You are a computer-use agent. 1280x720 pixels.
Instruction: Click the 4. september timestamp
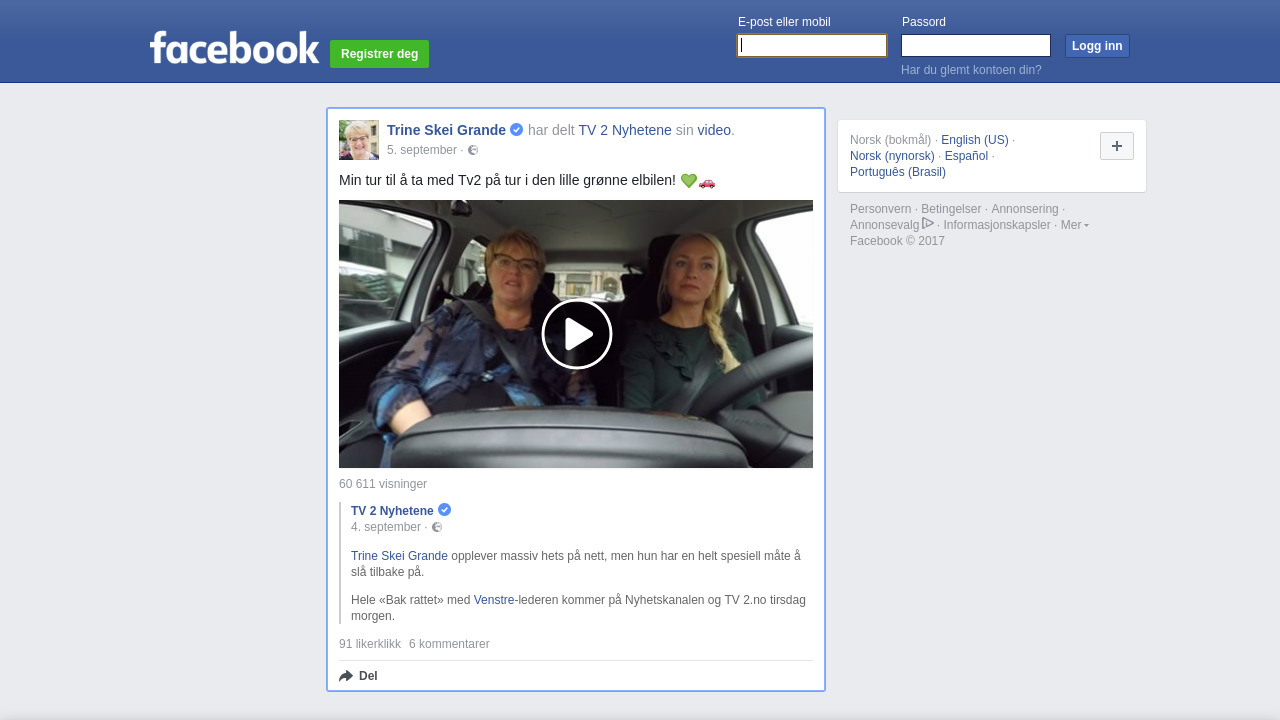pyautogui.click(x=386, y=527)
